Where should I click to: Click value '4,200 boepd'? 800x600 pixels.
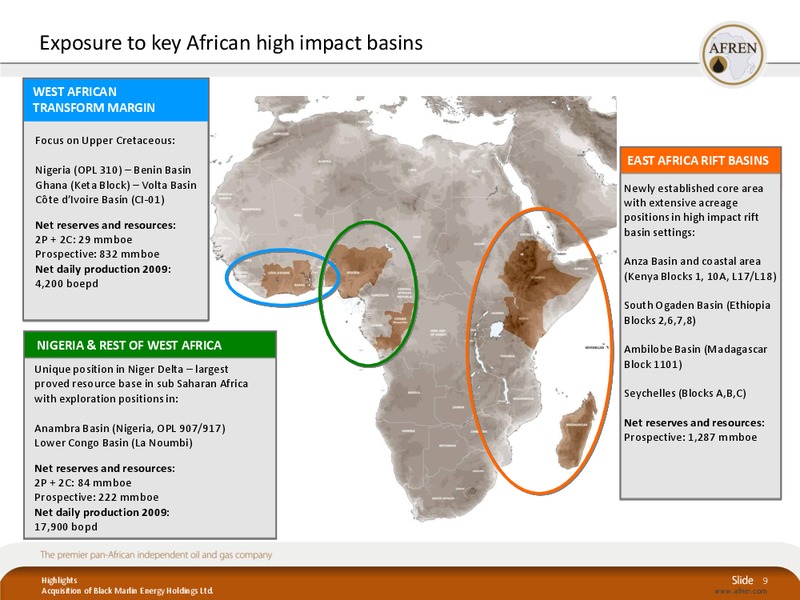pos(67,284)
